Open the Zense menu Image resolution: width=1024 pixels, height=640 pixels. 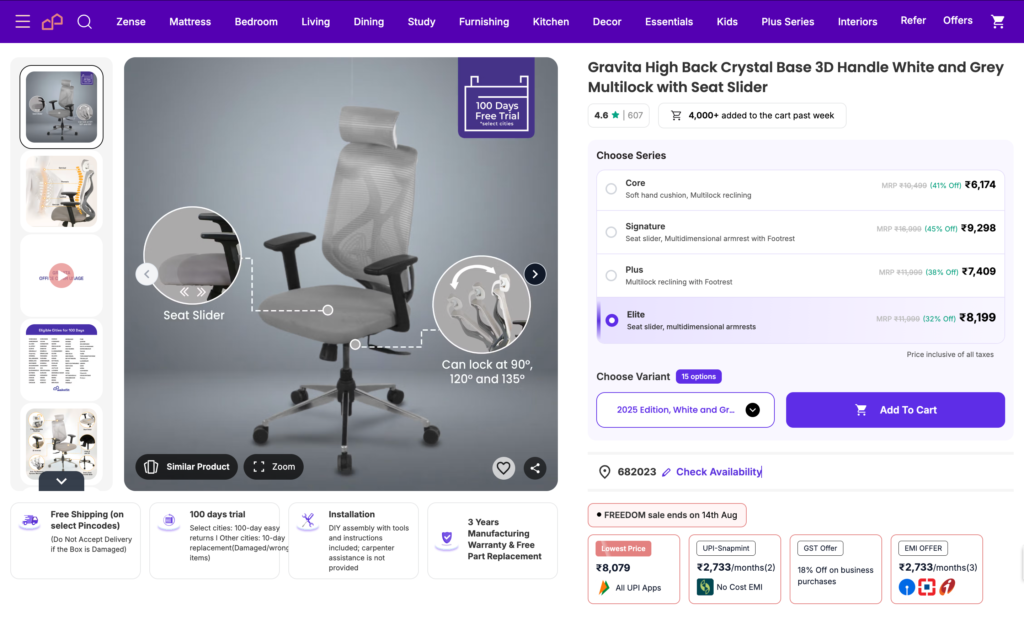point(131,22)
